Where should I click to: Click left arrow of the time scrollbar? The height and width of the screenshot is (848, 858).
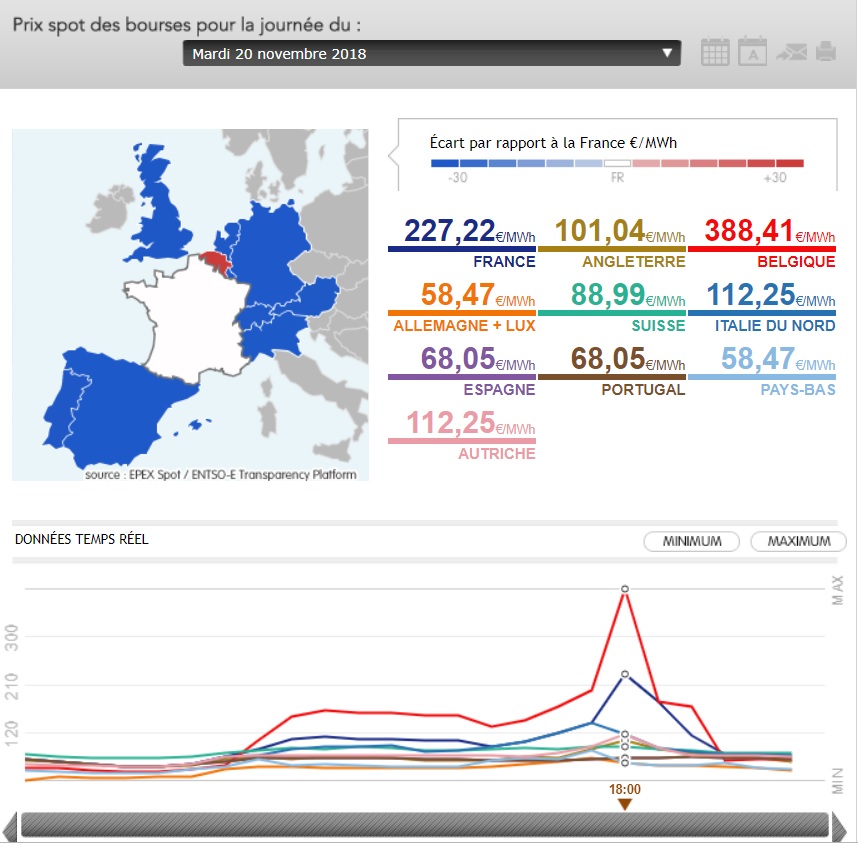coord(10,826)
